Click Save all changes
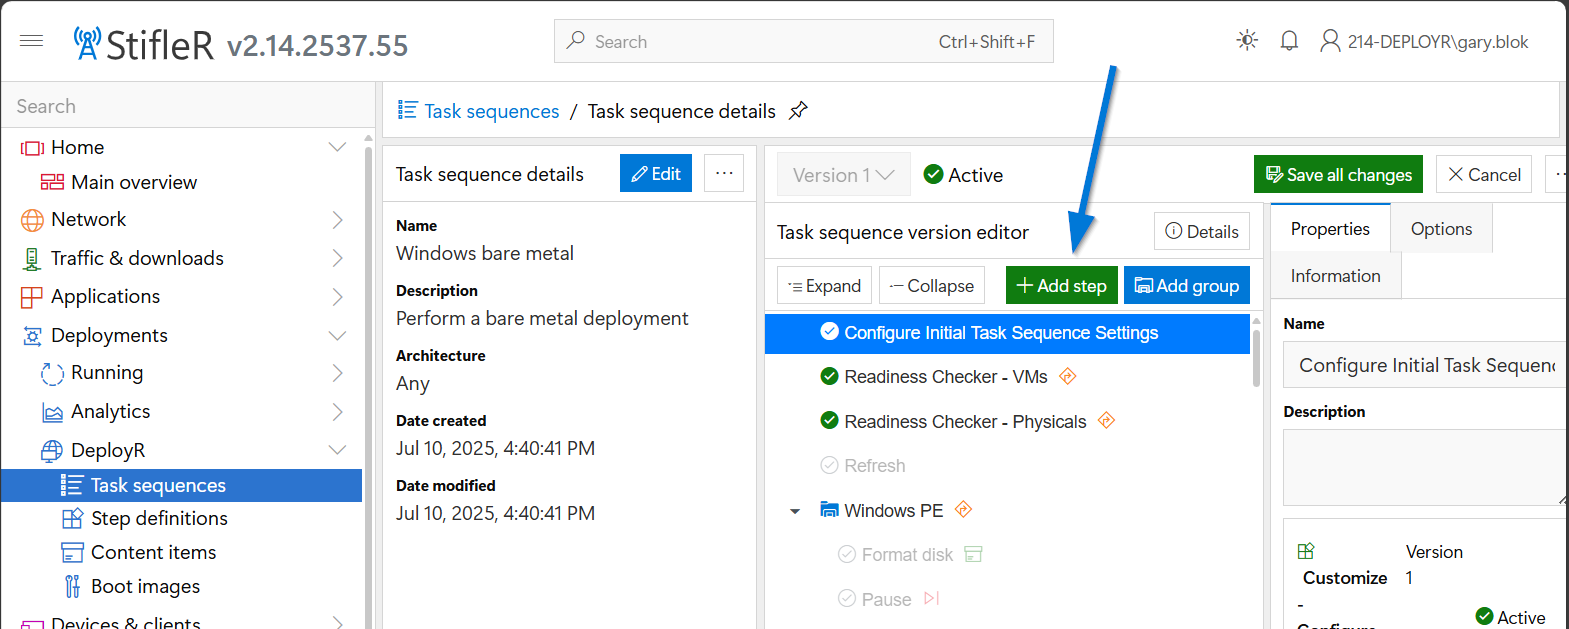 coord(1338,175)
